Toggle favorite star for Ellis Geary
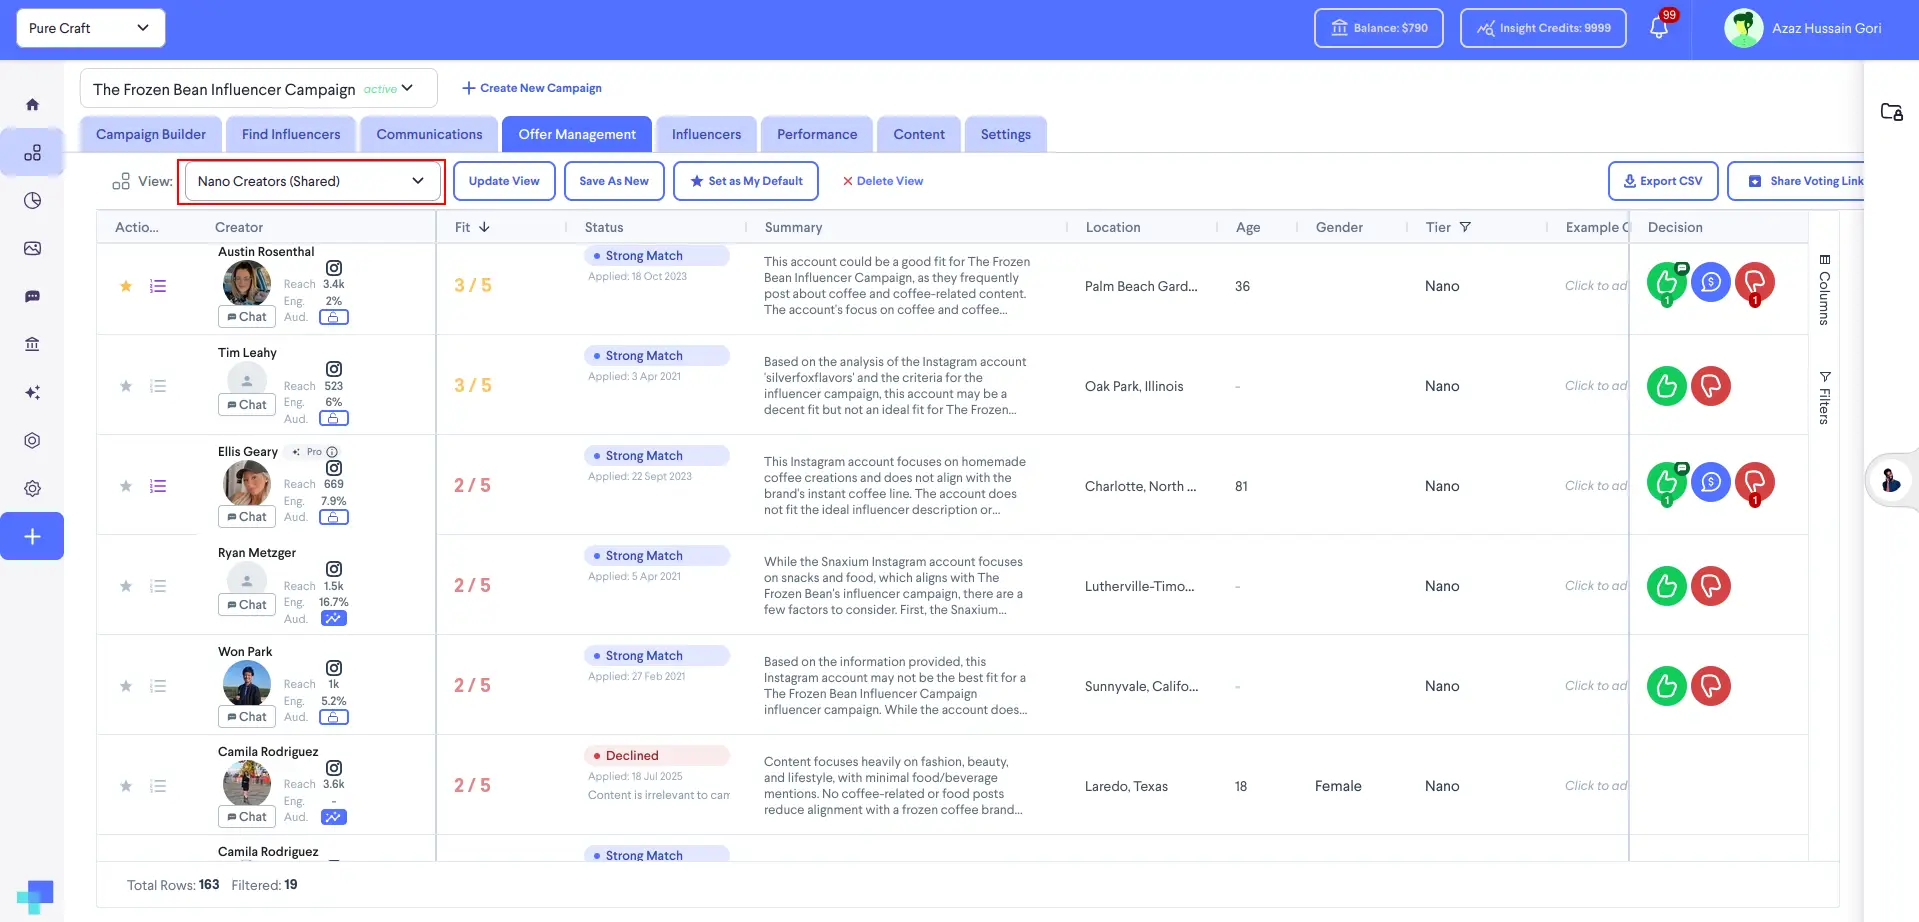 (126, 486)
